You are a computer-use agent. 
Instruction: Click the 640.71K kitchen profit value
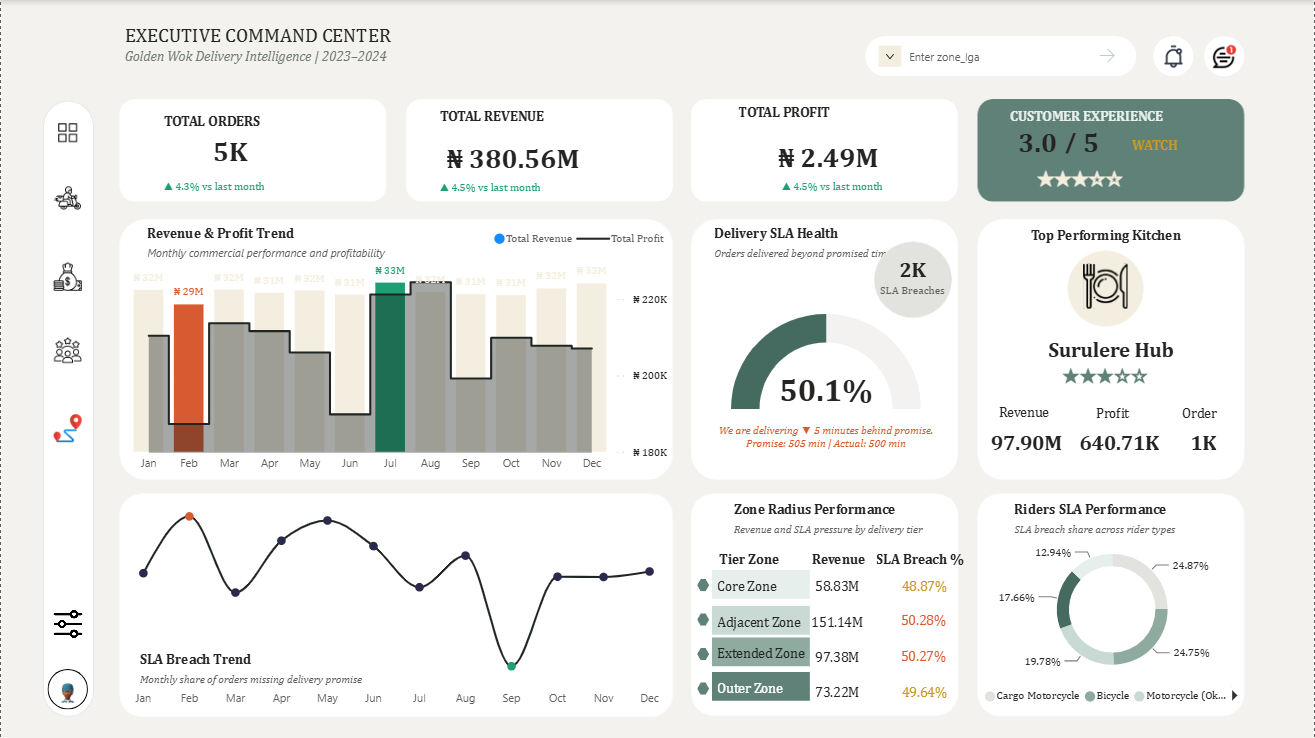pos(1119,442)
